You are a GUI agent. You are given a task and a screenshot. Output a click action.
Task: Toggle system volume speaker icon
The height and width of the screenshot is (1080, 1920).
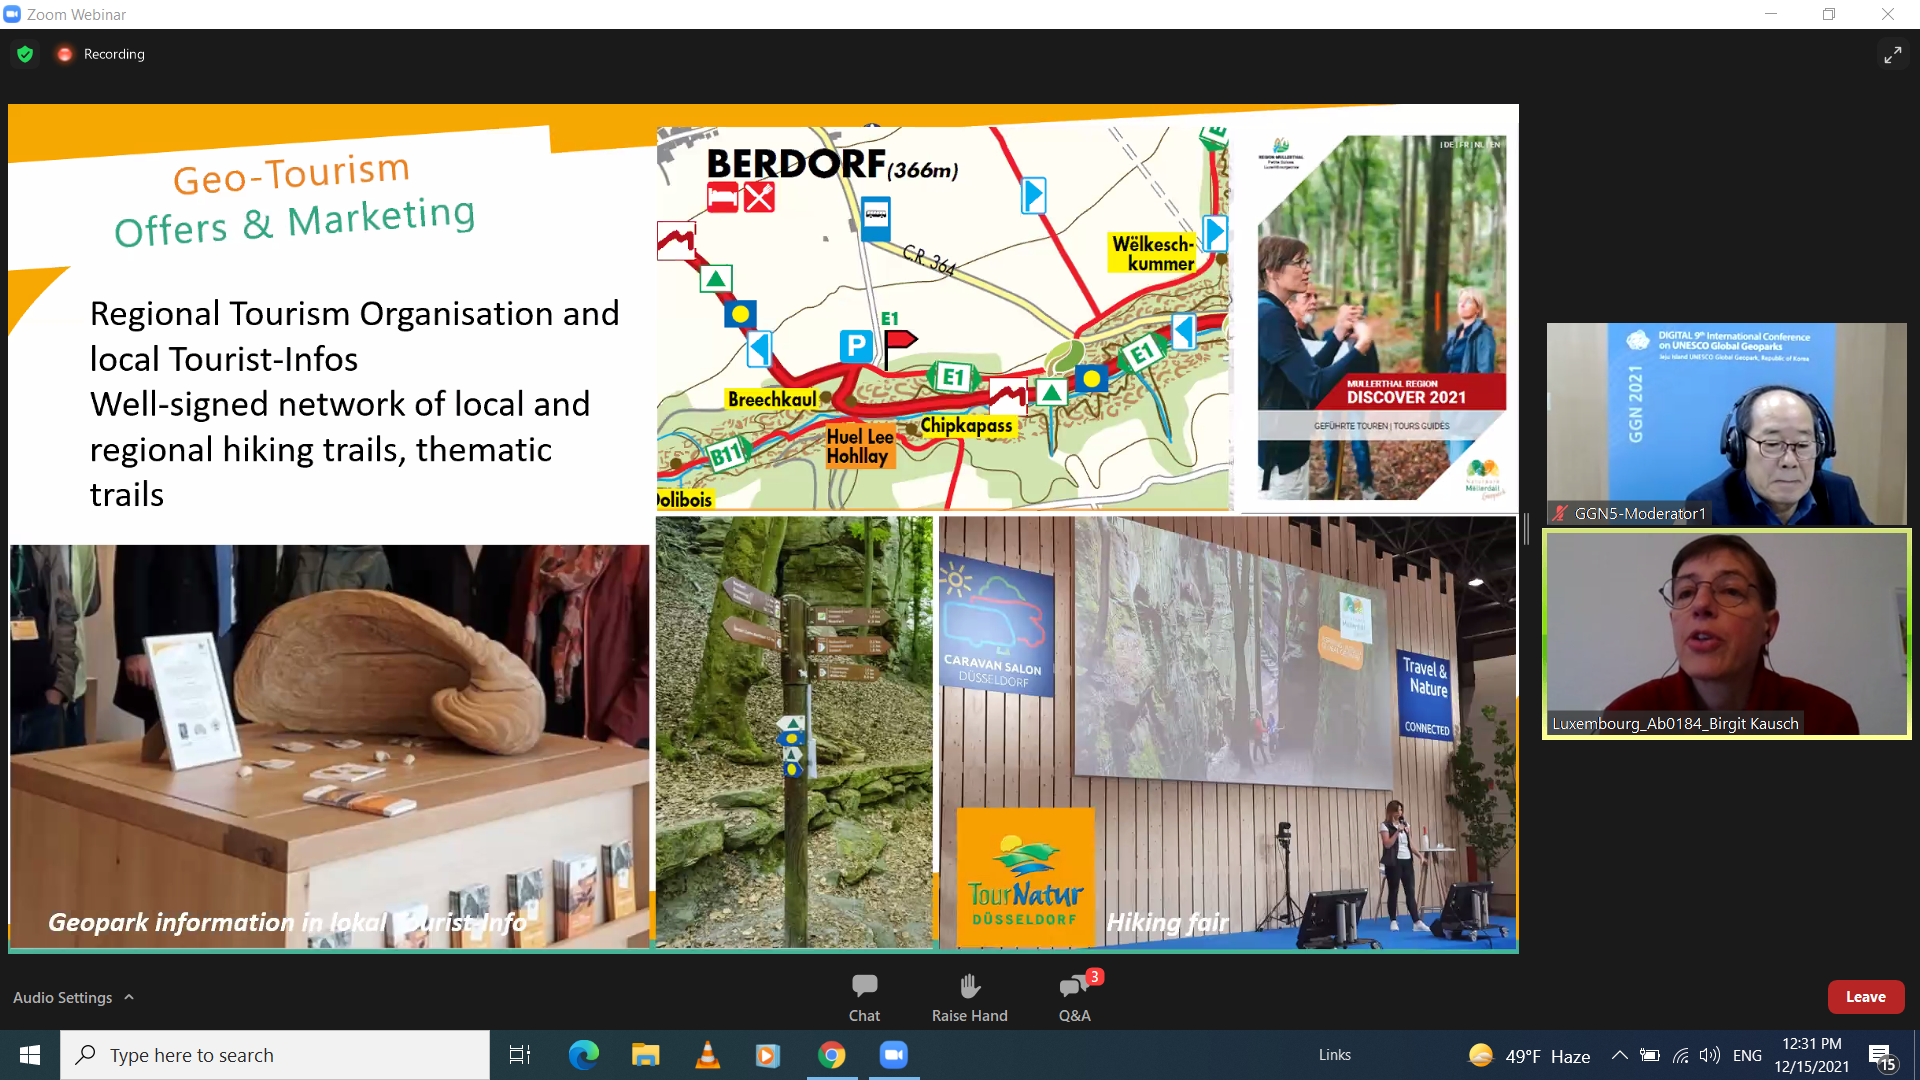[x=1710, y=1055]
